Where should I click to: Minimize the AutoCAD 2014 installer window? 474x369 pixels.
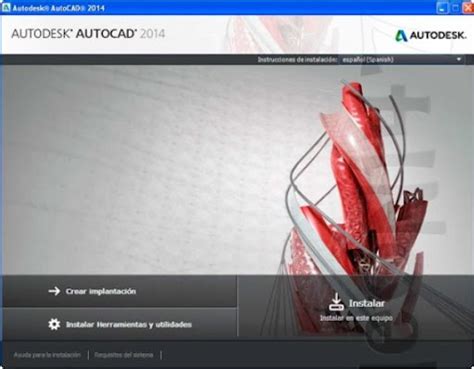point(442,8)
